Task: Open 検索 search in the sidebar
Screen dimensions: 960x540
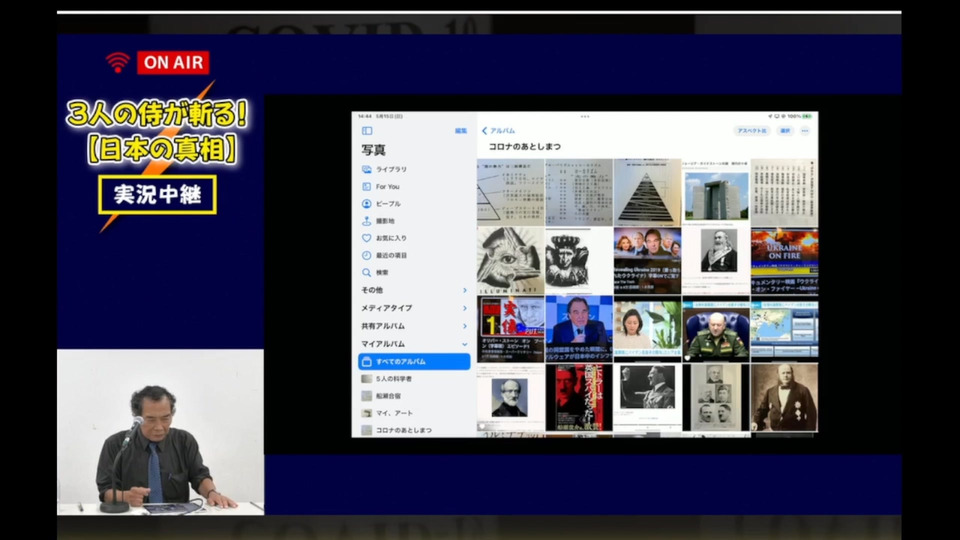Action: [x=414, y=272]
